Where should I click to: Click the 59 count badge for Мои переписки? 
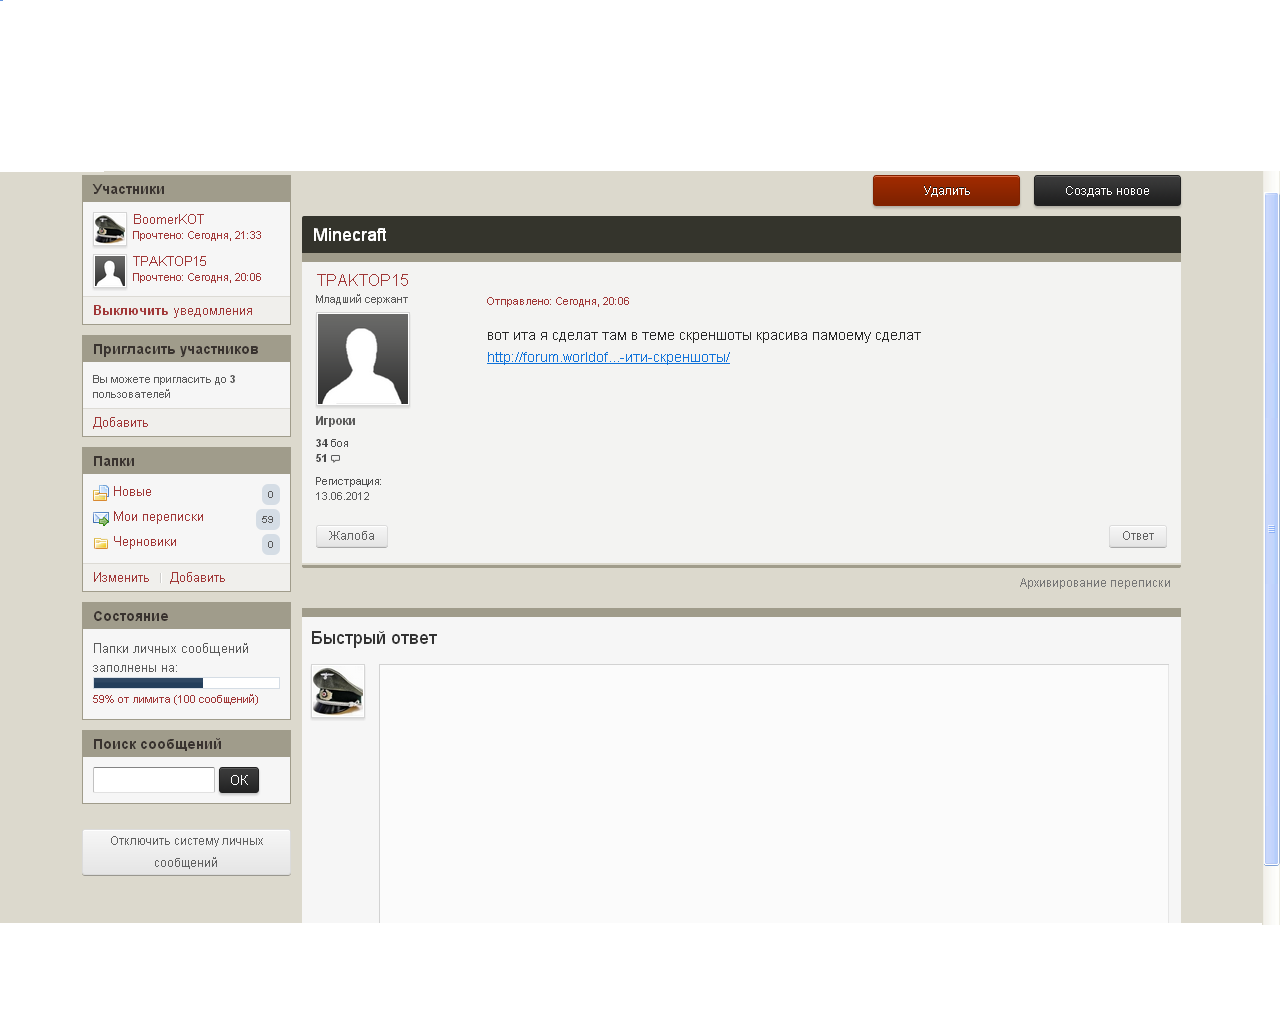click(x=267, y=519)
